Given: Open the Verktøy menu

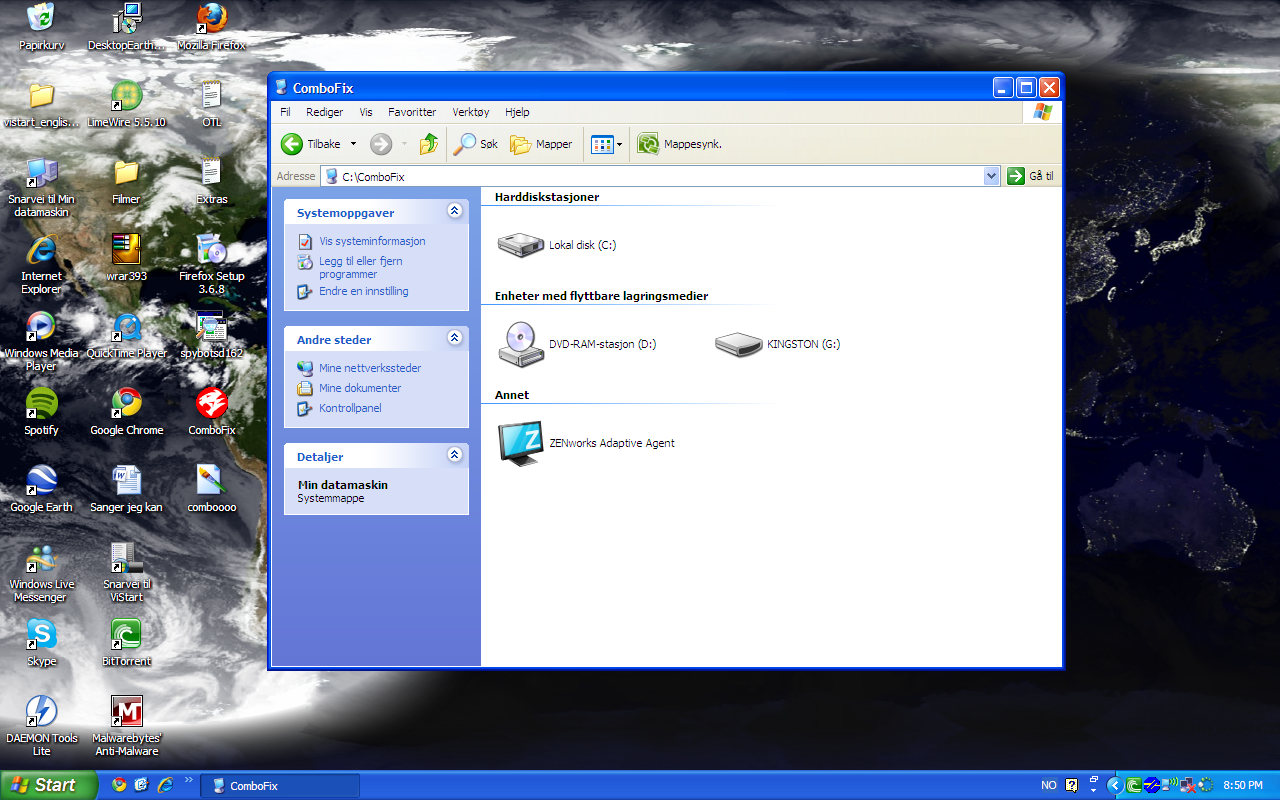Looking at the screenshot, I should click(x=470, y=112).
